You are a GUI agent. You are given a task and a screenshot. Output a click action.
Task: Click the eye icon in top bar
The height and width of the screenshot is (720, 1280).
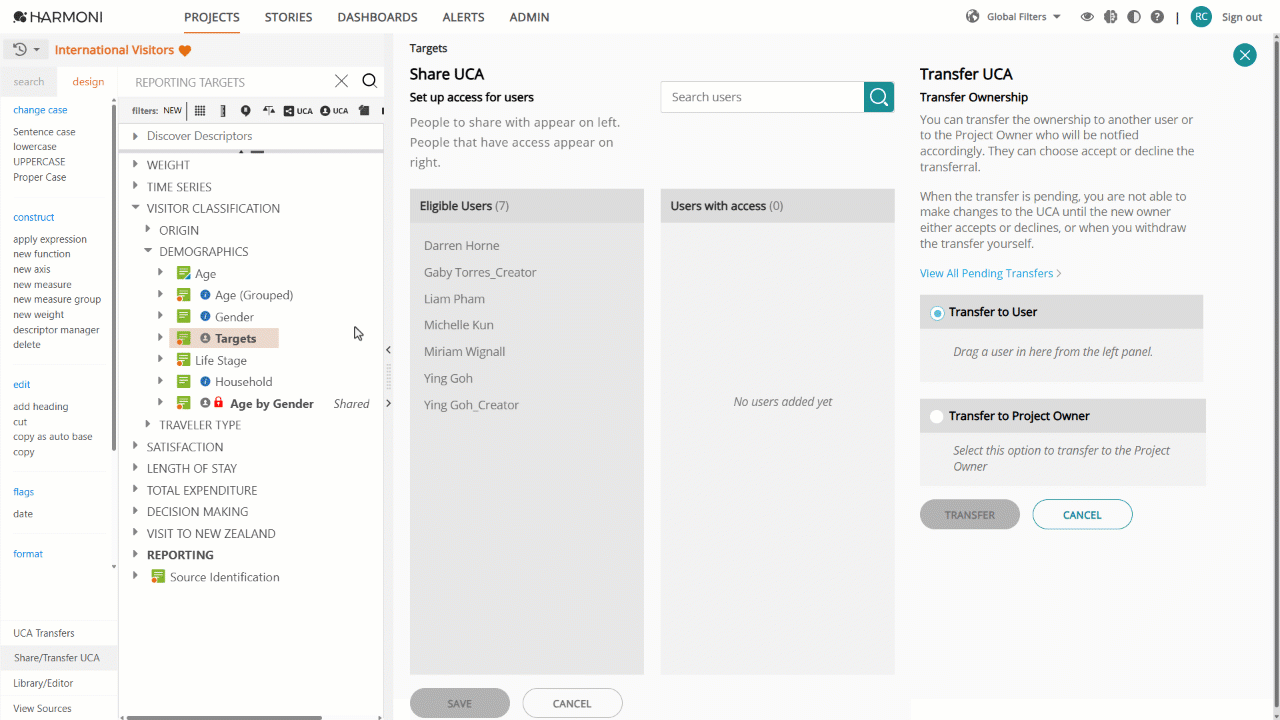1087,17
